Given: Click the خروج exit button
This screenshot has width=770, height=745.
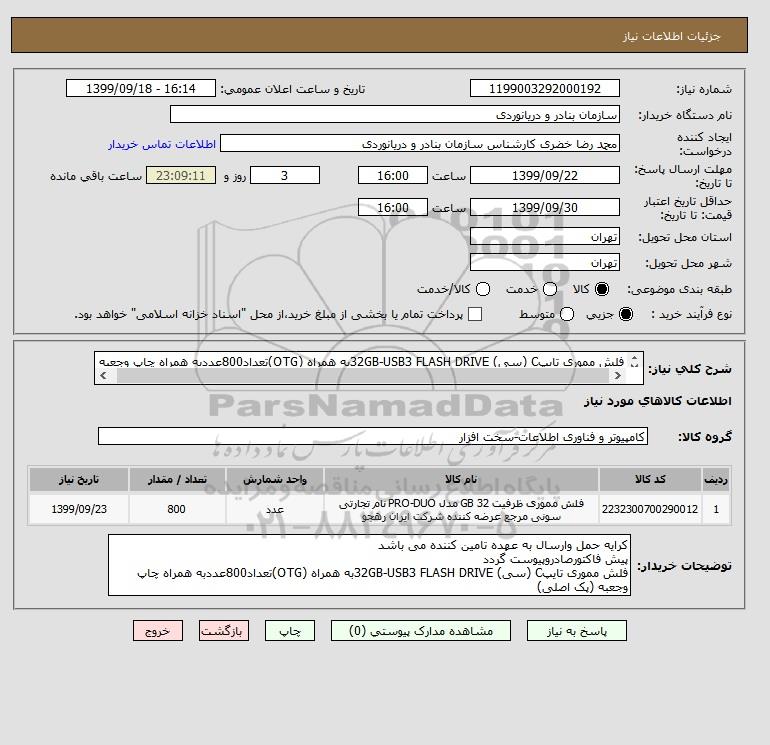Looking at the screenshot, I should (158, 631).
